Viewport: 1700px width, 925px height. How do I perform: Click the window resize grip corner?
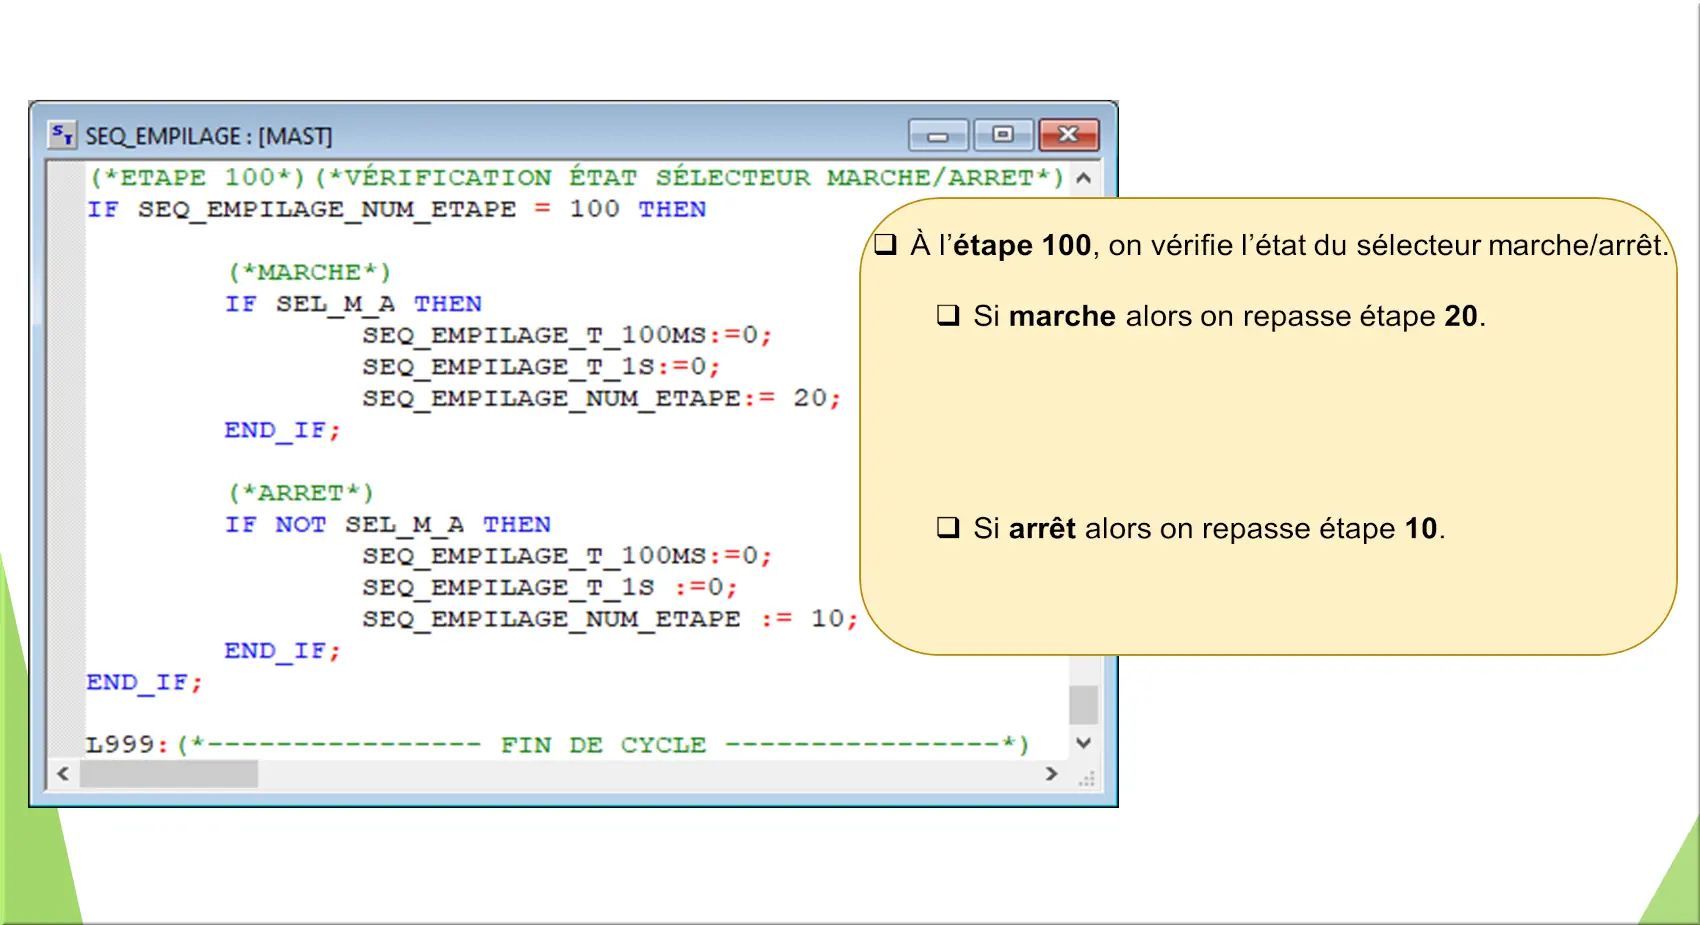pos(1086,778)
